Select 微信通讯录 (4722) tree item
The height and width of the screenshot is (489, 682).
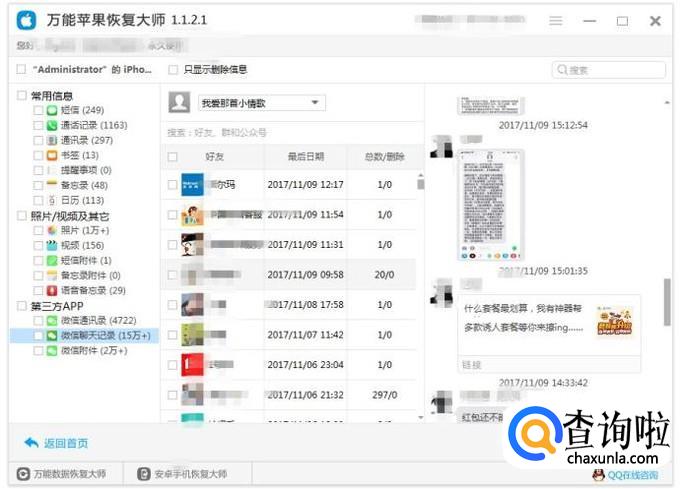click(x=98, y=321)
